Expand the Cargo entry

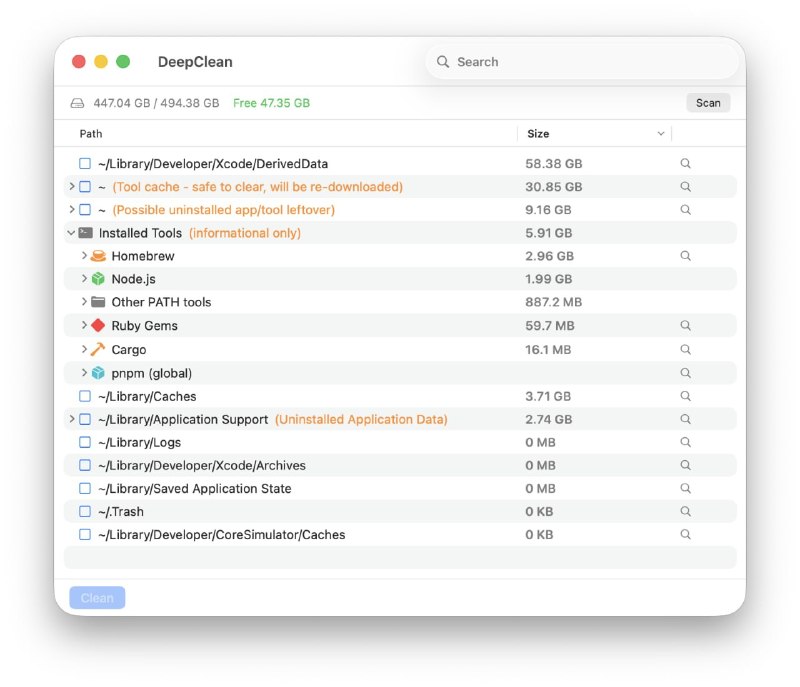click(x=84, y=349)
